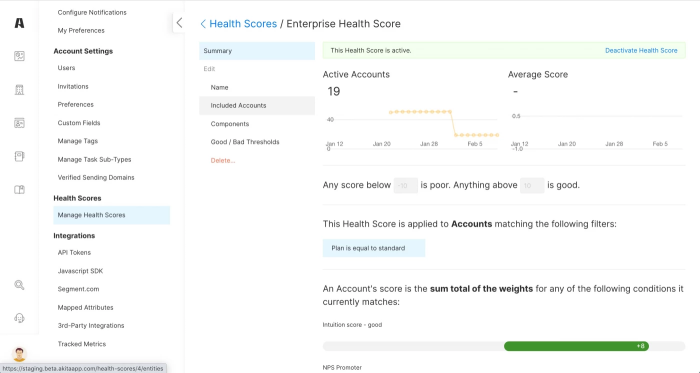Go back via the Health Scores chevron
Image resolution: width=700 pixels, height=373 pixels.
click(203, 24)
